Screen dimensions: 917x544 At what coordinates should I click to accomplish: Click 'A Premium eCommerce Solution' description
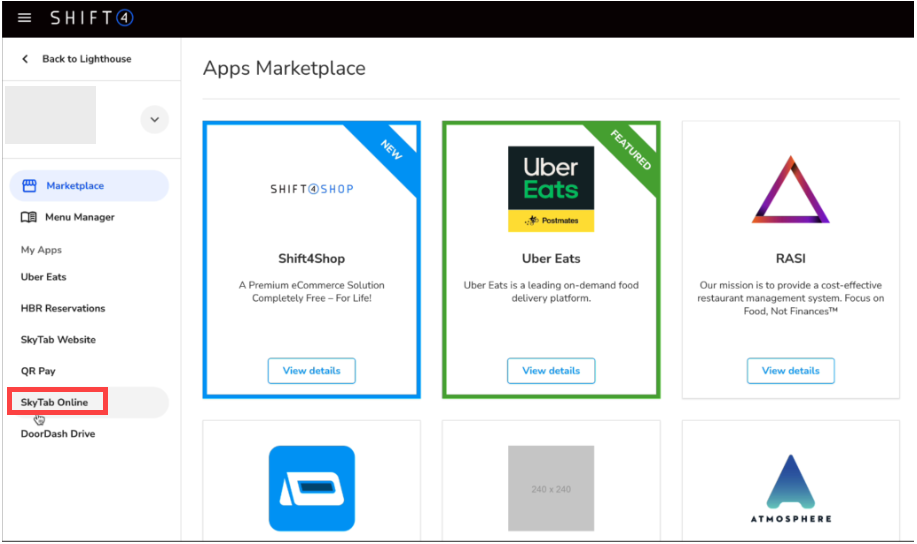tap(312, 292)
